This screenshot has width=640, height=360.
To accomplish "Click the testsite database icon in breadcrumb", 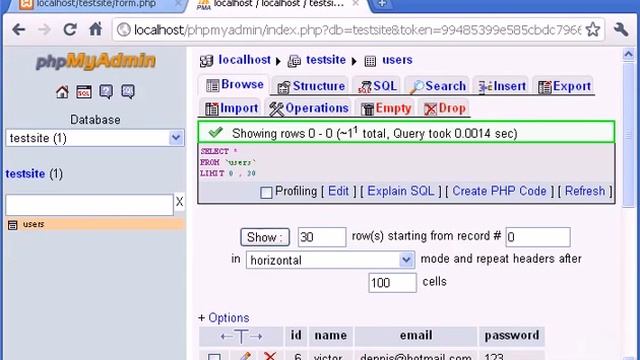I will point(294,61).
